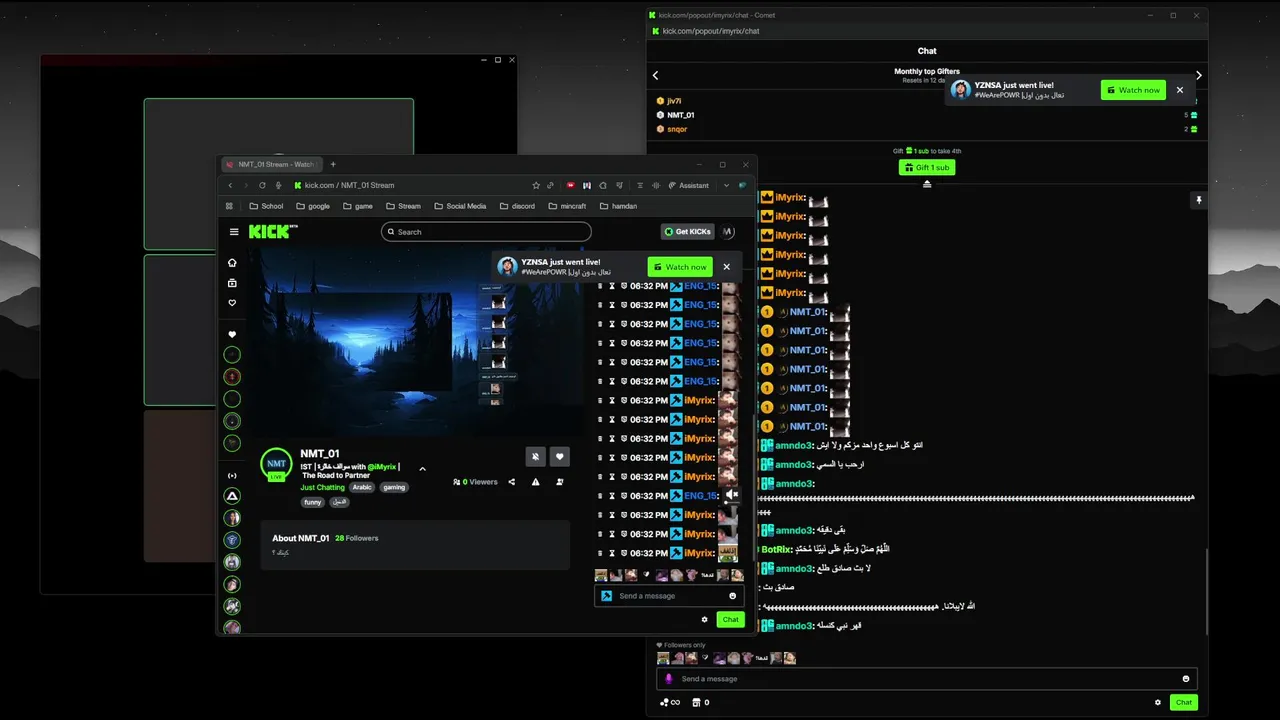Mute notifications with the crossed-bell button for NMT_01

pos(535,457)
